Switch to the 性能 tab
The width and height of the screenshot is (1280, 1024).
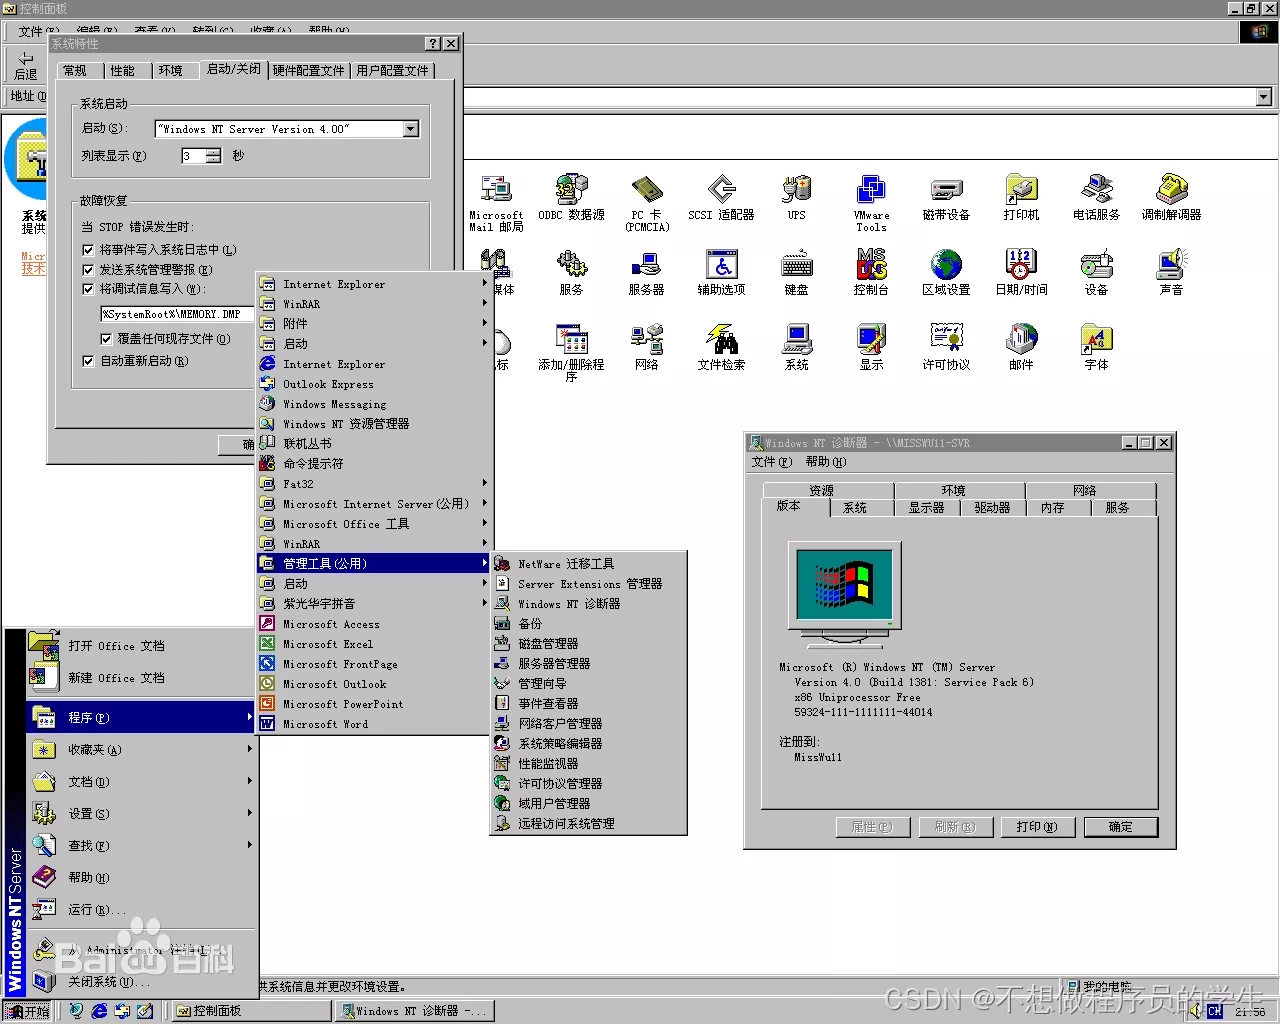[x=122, y=71]
